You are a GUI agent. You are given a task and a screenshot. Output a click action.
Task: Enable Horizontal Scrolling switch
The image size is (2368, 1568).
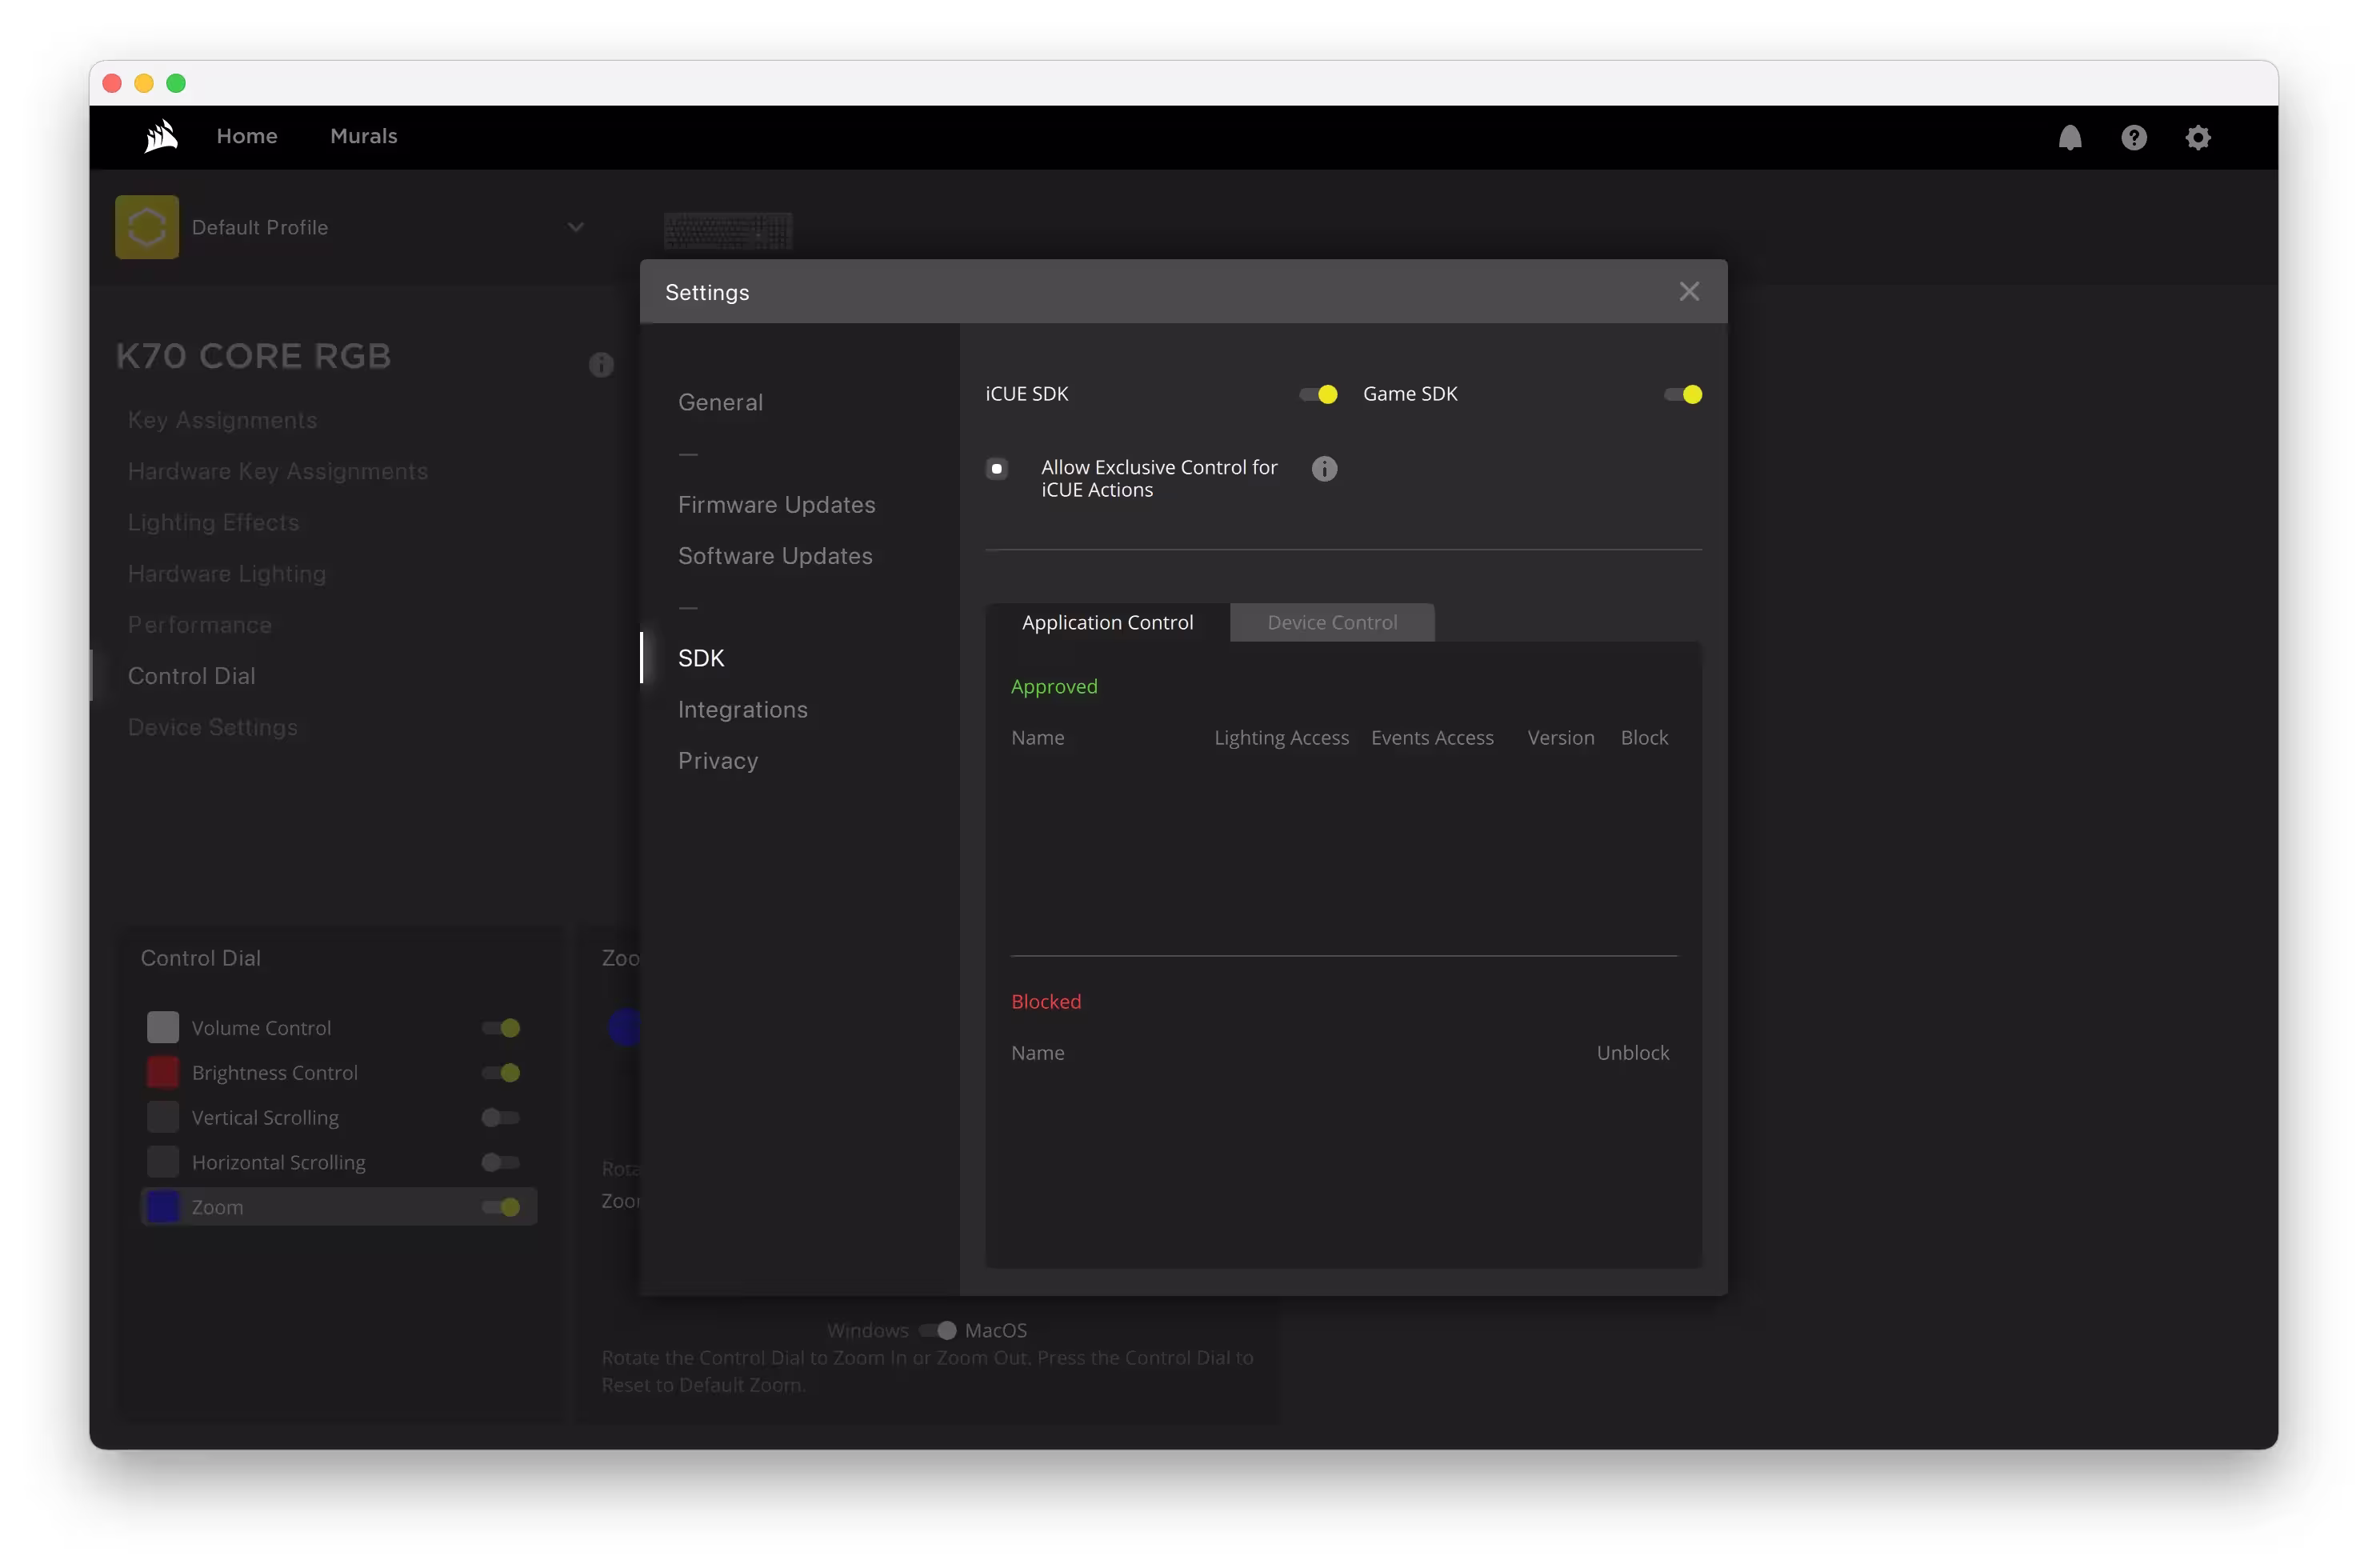(x=501, y=1162)
